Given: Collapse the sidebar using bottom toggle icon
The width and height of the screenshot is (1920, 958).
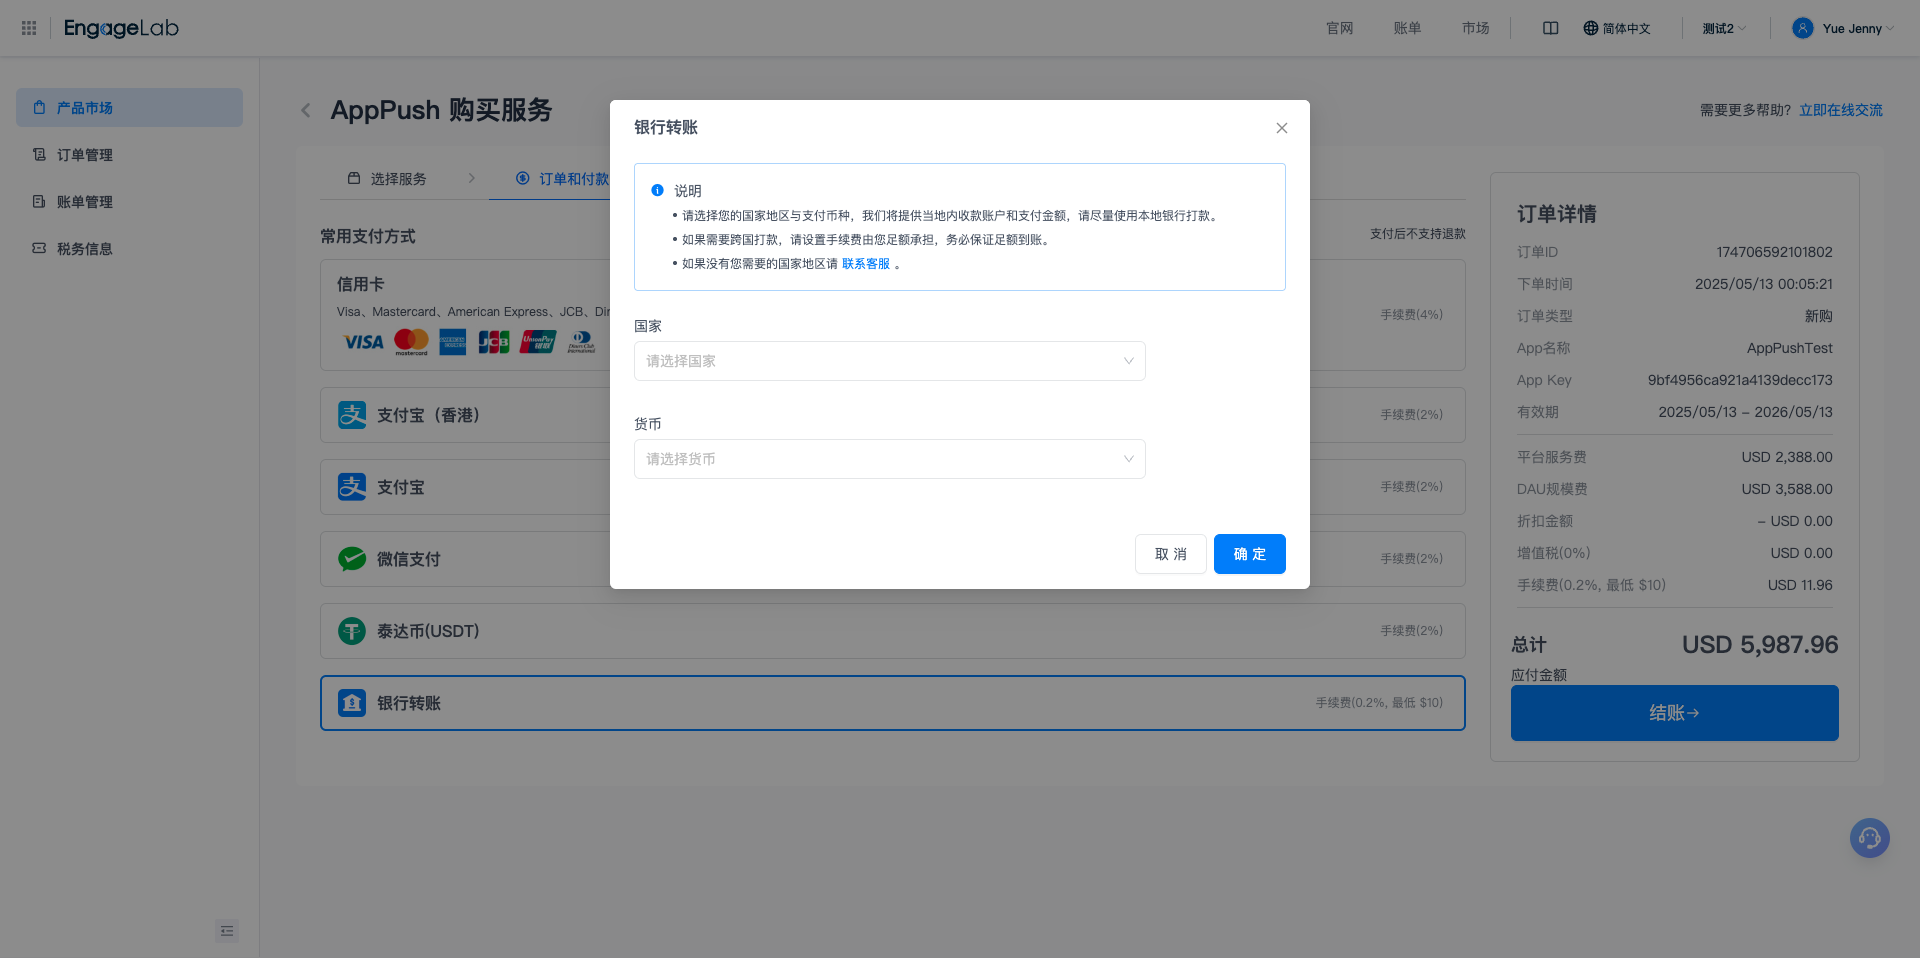Looking at the screenshot, I should coord(227,931).
